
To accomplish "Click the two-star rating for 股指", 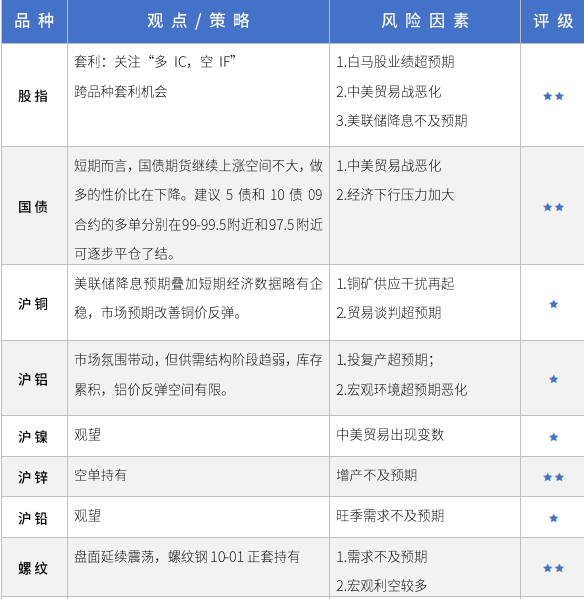I will click(553, 96).
